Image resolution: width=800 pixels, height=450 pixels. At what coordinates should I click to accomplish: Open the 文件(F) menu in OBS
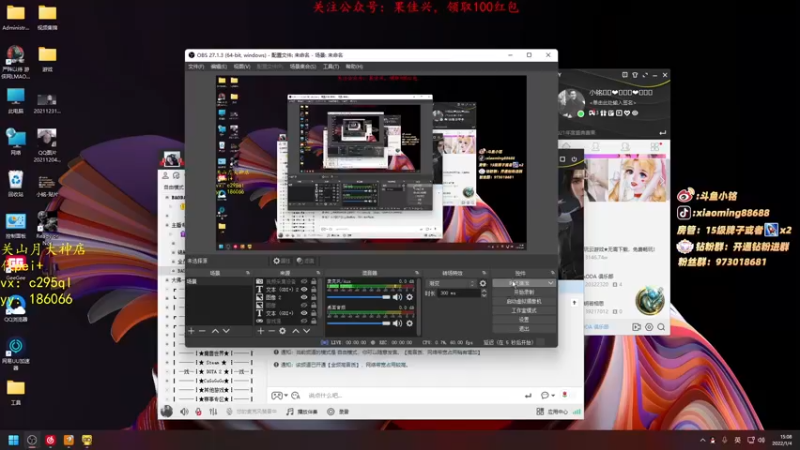pyautogui.click(x=196, y=67)
